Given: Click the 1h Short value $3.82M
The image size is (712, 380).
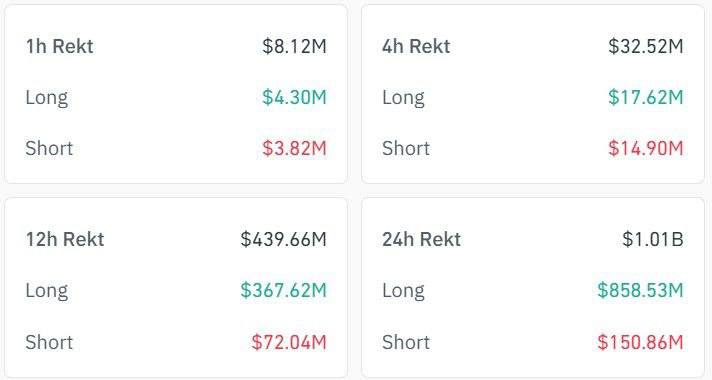Looking at the screenshot, I should click(x=294, y=148).
